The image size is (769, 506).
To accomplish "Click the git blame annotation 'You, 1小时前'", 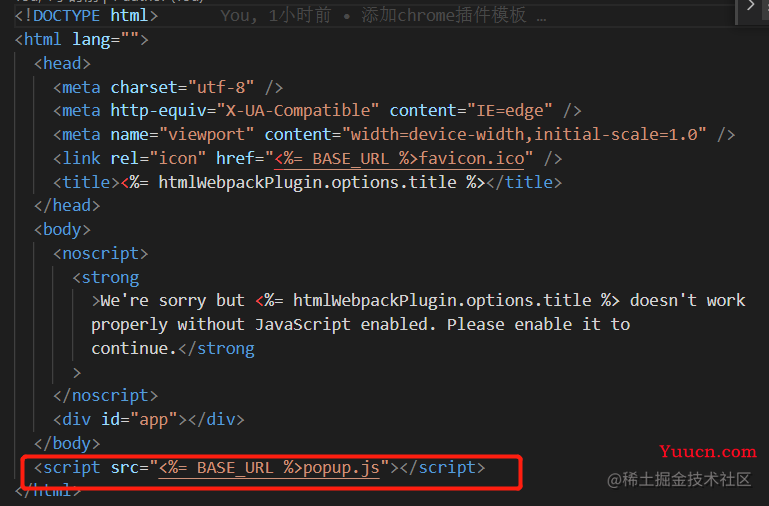I will pos(276,16).
